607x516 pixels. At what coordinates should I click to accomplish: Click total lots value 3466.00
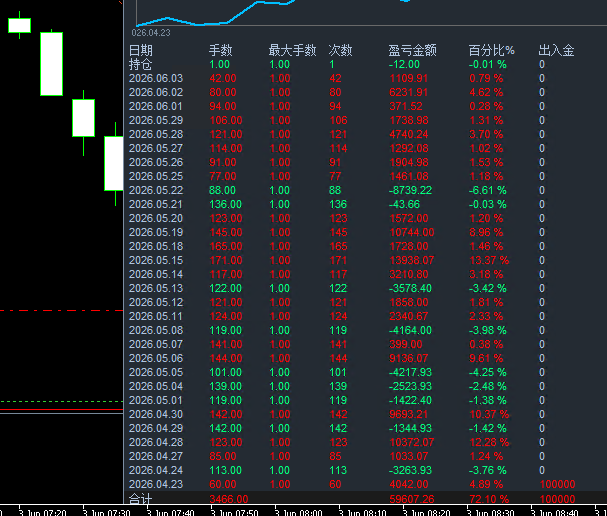(228, 499)
